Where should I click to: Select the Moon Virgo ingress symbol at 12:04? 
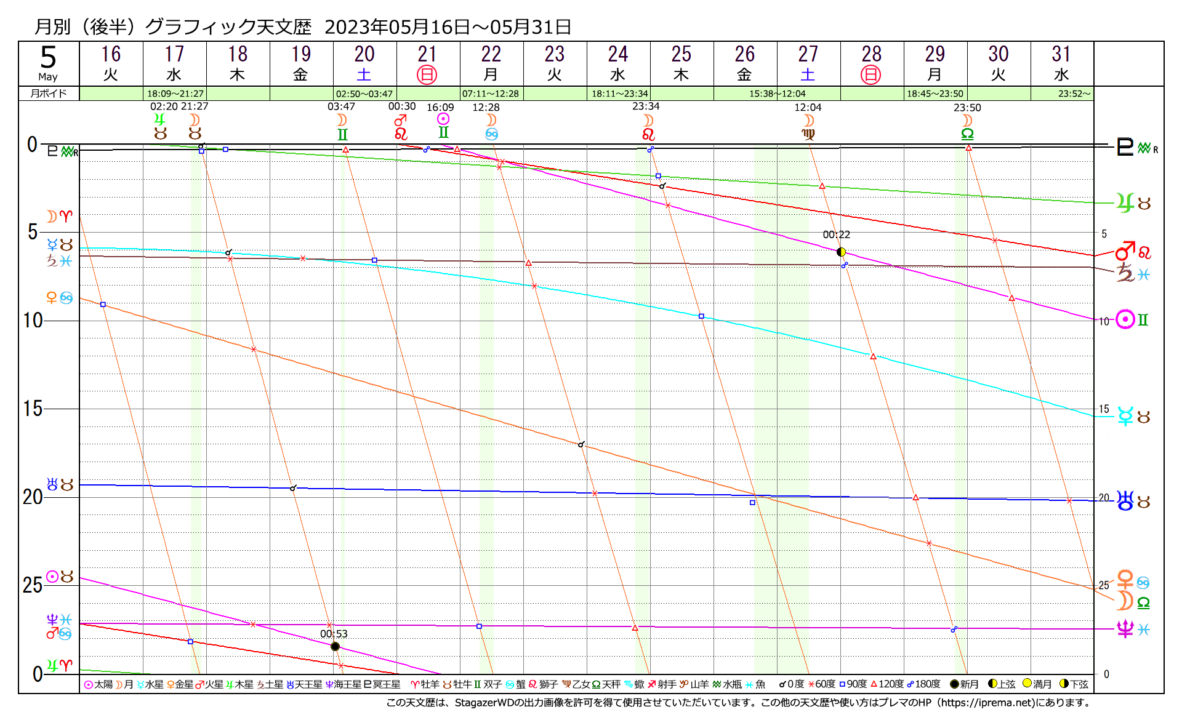click(807, 126)
